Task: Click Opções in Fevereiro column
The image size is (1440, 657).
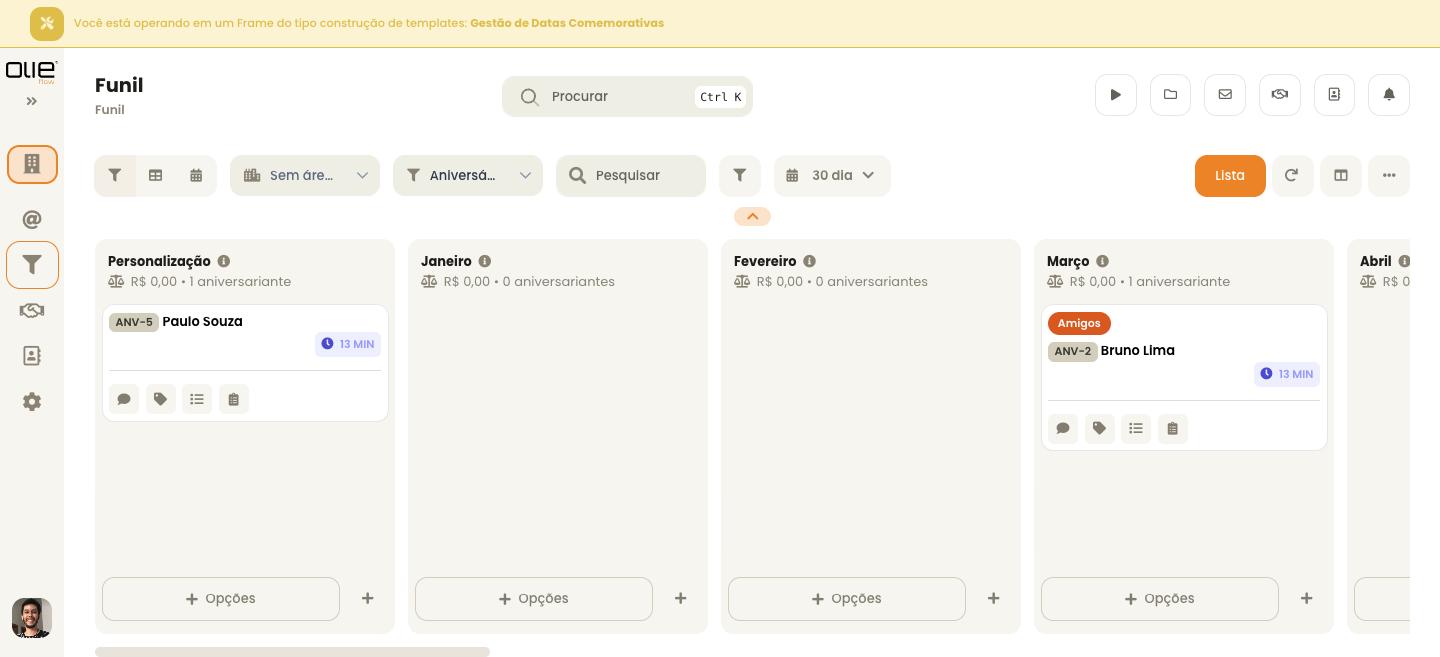Action: pyautogui.click(x=847, y=599)
